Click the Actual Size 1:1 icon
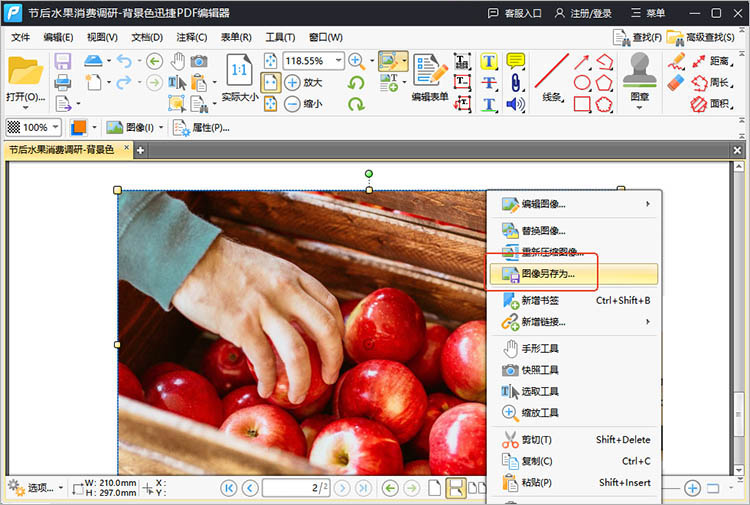Viewport: 750px width, 505px height. tap(239, 71)
